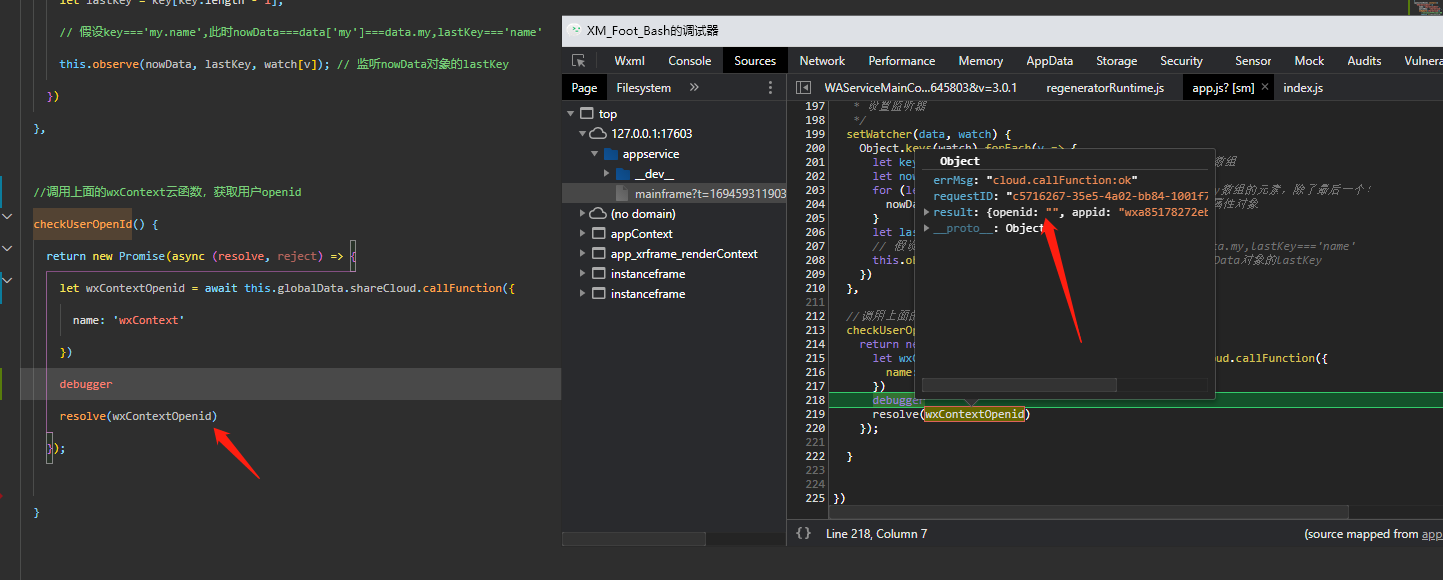This screenshot has height=580, width=1443.
Task: Click the Line 218, Column 7 status text
Action: coord(876,534)
